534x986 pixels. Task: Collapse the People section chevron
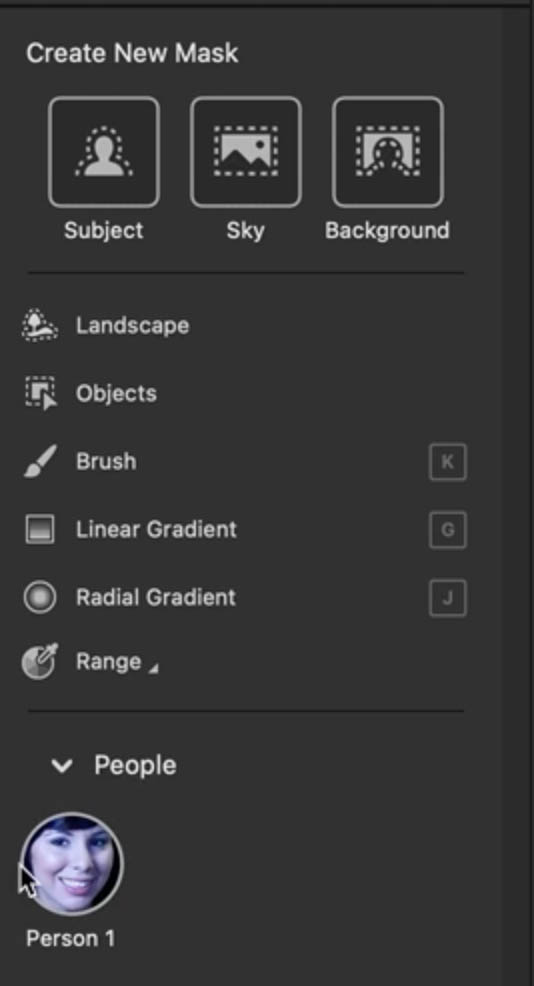pos(62,766)
